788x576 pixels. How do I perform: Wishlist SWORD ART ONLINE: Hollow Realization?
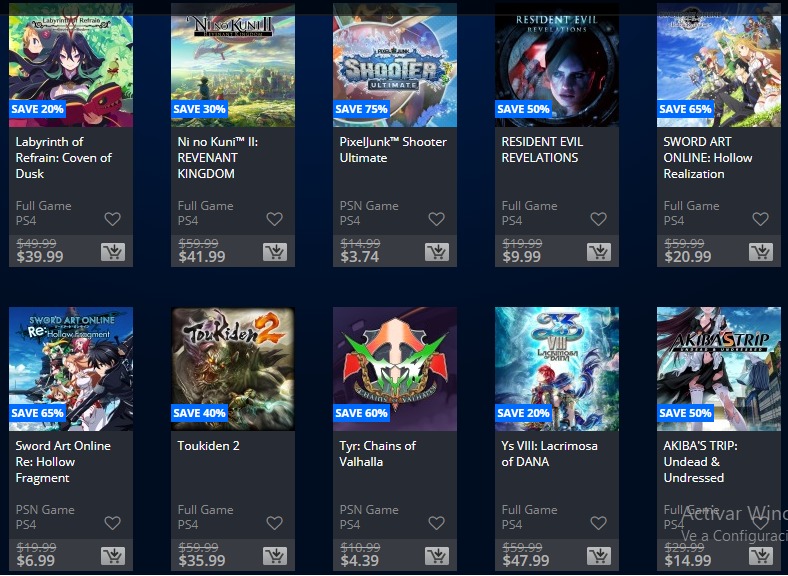point(760,219)
